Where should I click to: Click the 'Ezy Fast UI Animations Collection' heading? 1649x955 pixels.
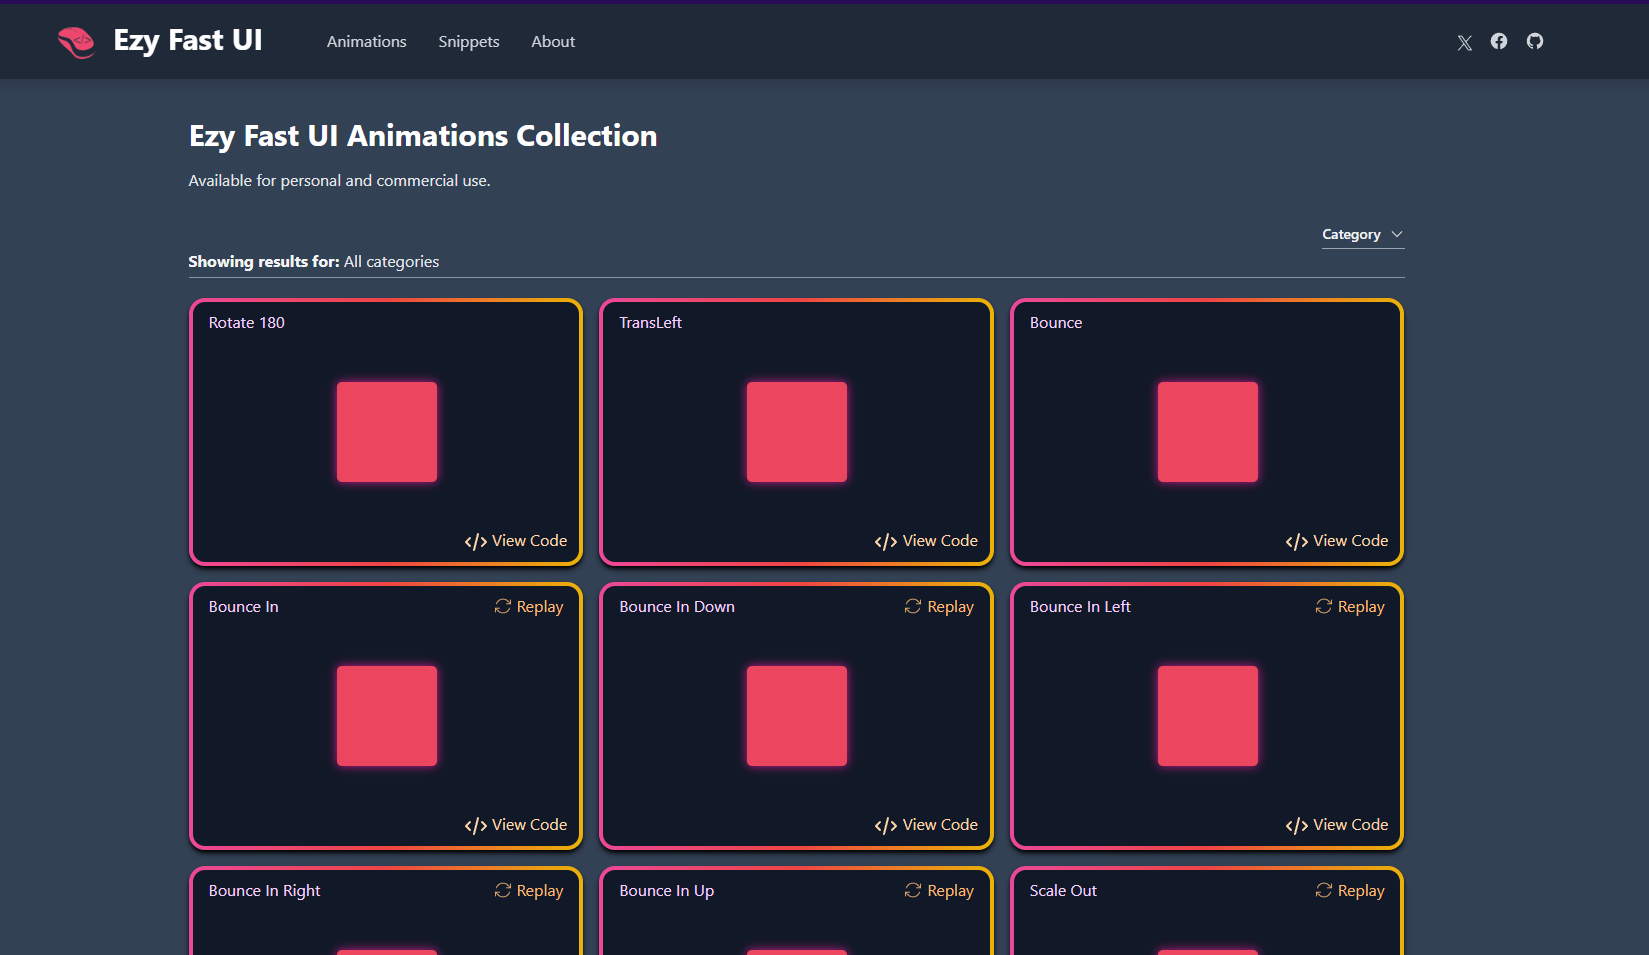point(423,136)
